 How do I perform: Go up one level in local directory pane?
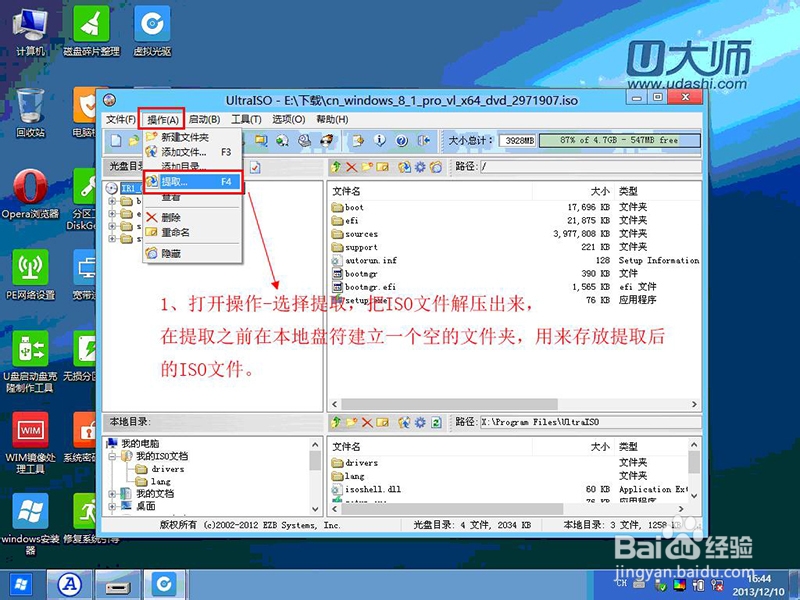point(336,422)
